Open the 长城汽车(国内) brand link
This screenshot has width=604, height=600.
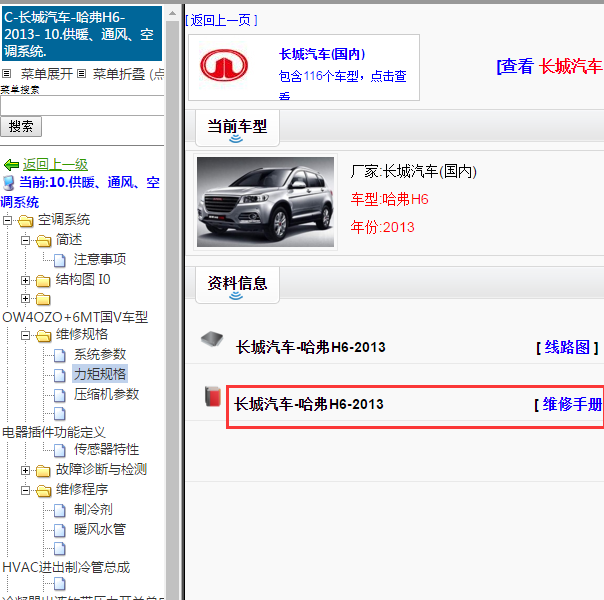coord(322,54)
